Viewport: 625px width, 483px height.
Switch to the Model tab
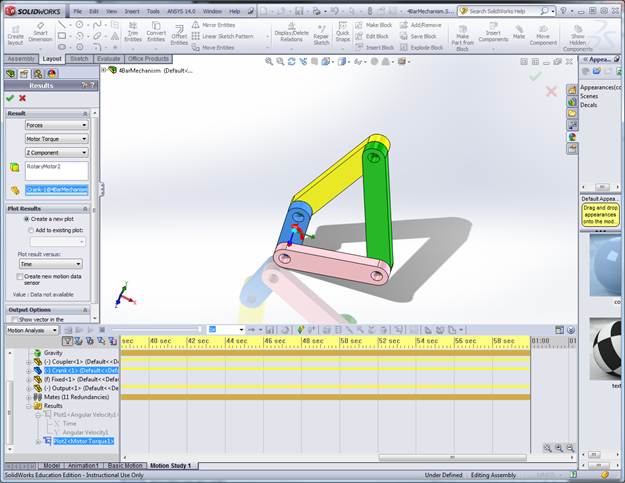coord(51,465)
